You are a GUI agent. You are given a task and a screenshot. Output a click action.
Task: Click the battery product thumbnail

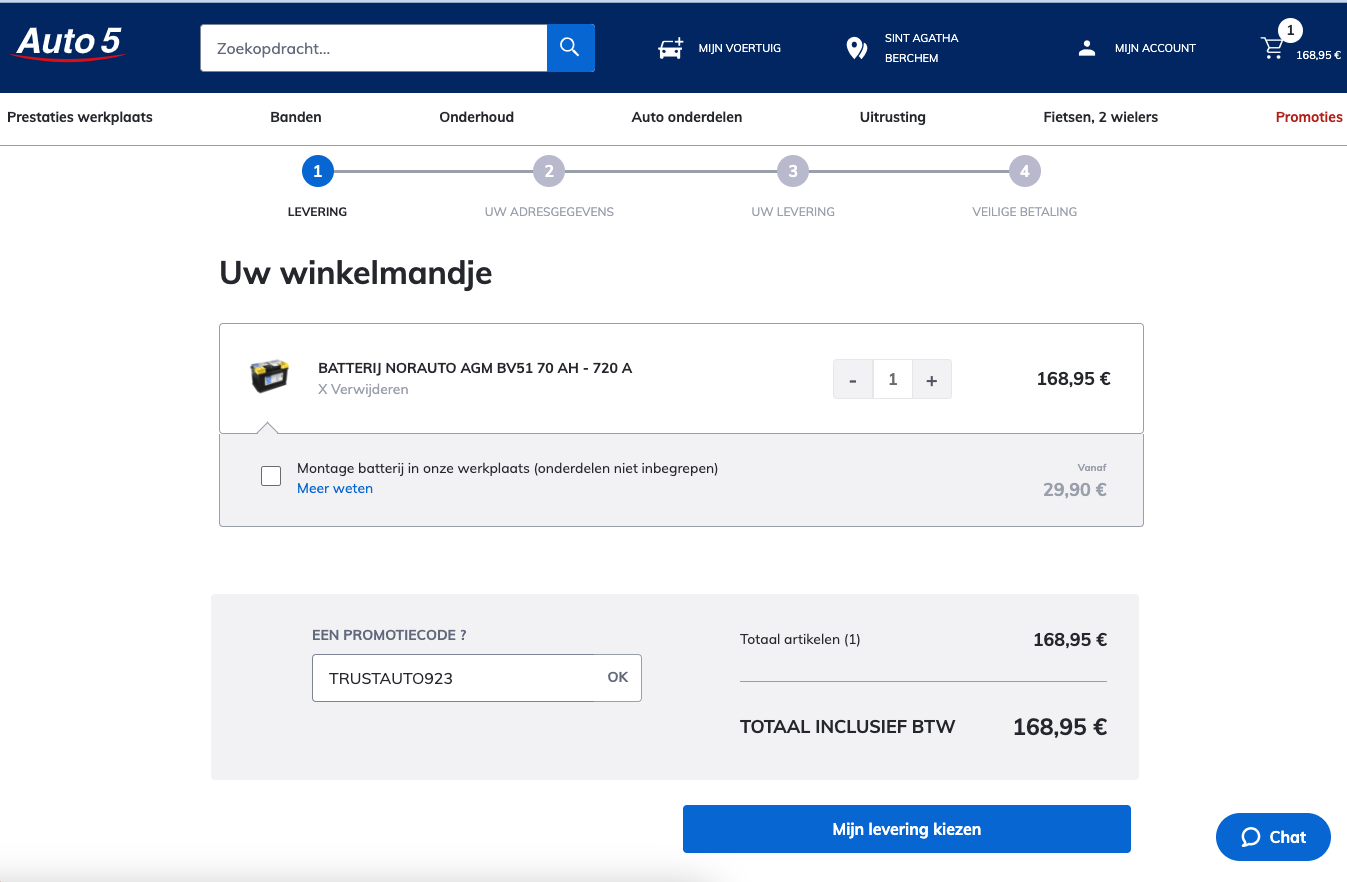tap(269, 376)
